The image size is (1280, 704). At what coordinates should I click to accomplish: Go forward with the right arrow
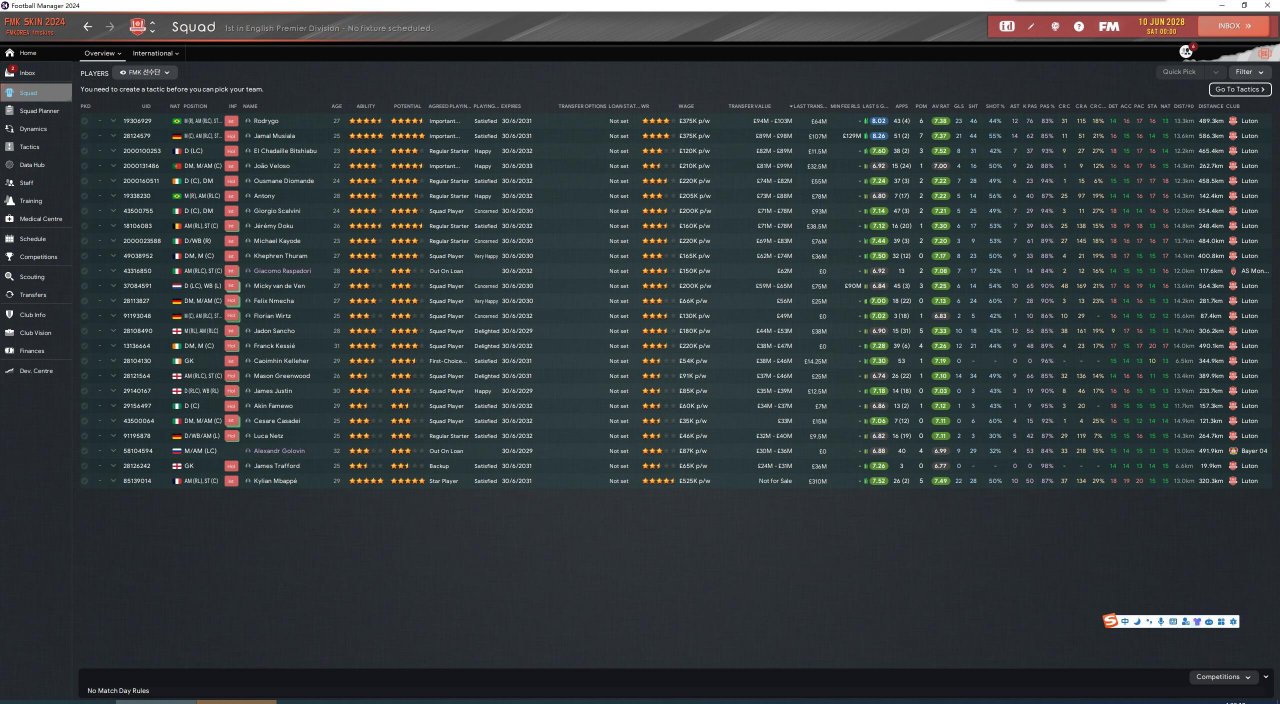(110, 27)
